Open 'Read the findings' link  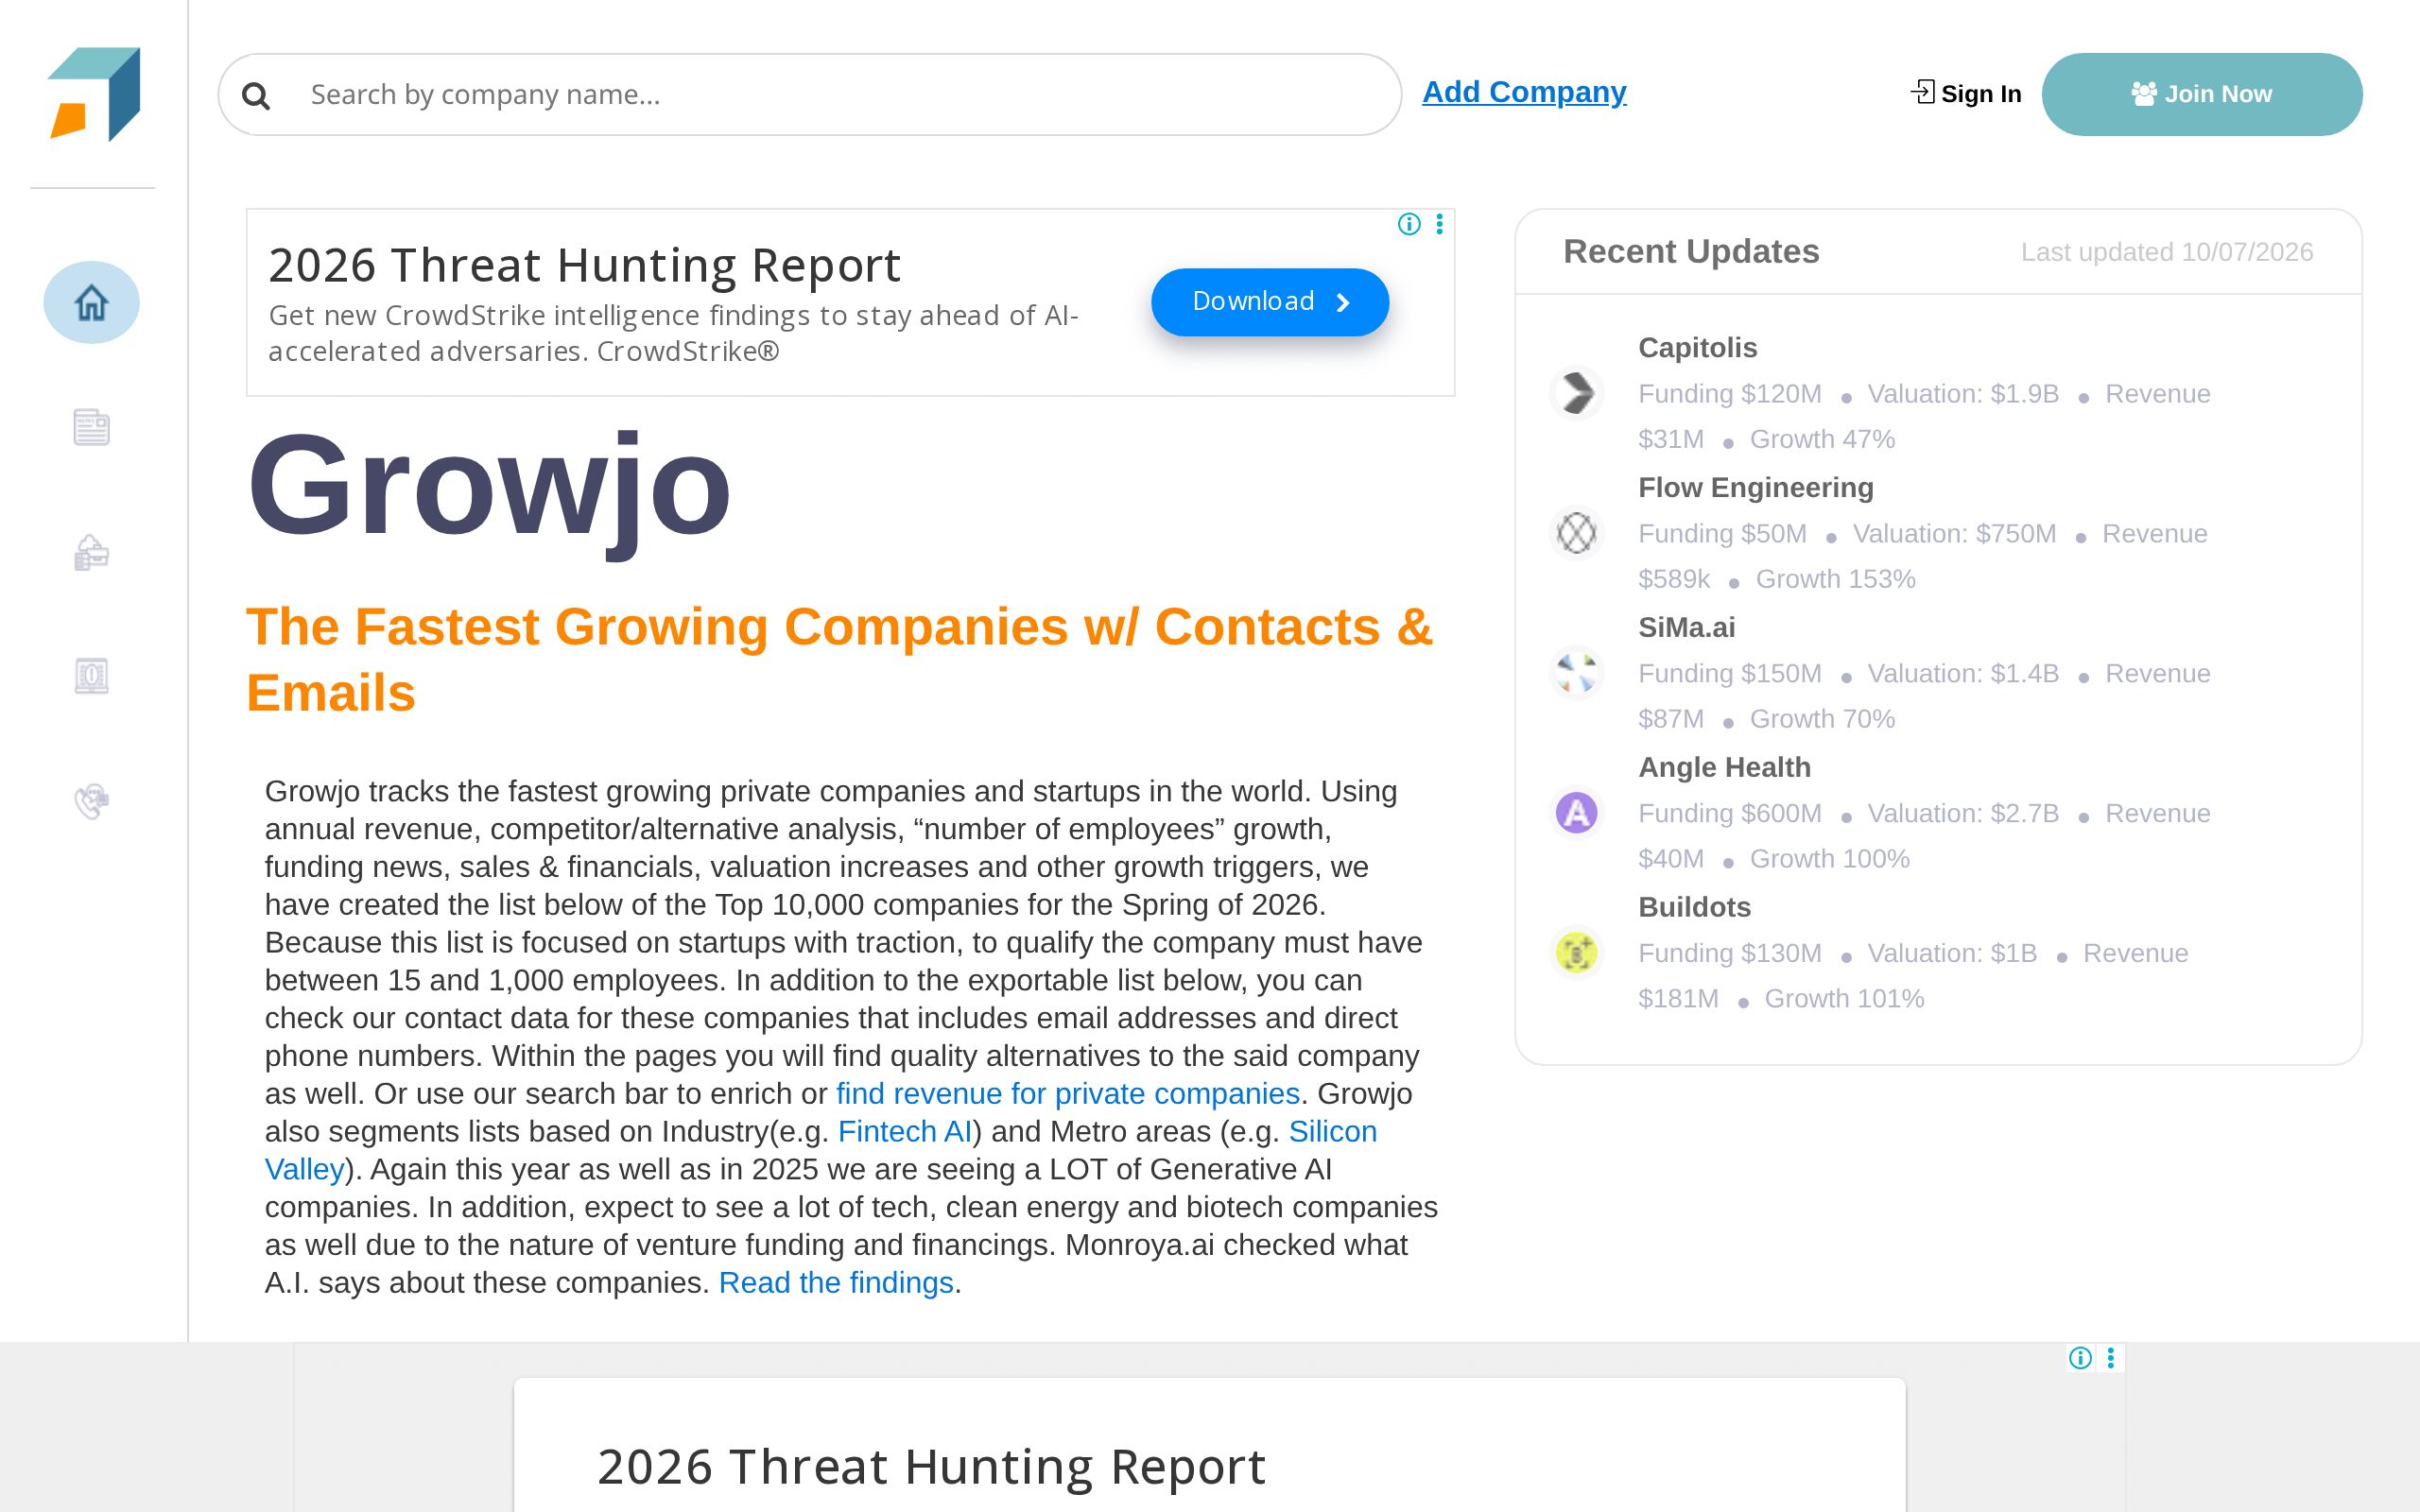tap(836, 1283)
